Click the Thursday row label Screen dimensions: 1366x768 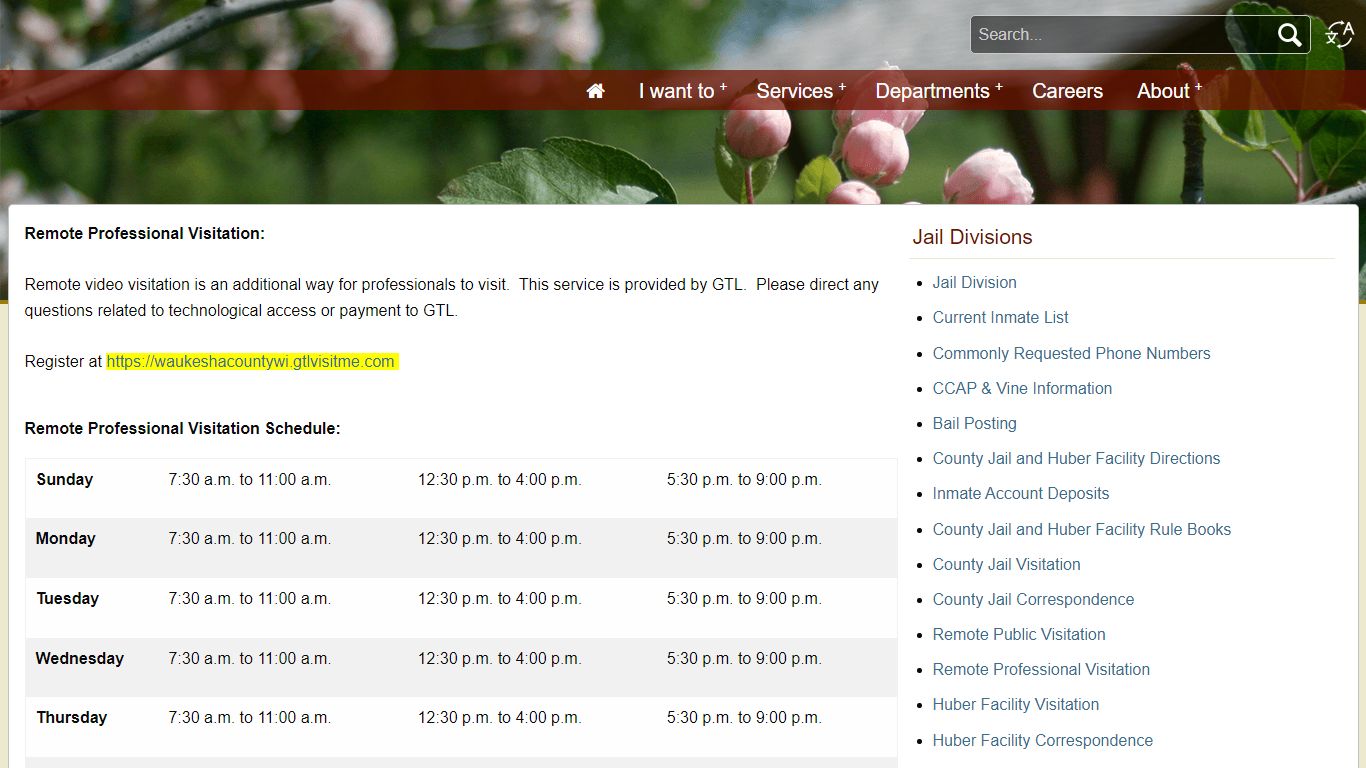(x=72, y=718)
